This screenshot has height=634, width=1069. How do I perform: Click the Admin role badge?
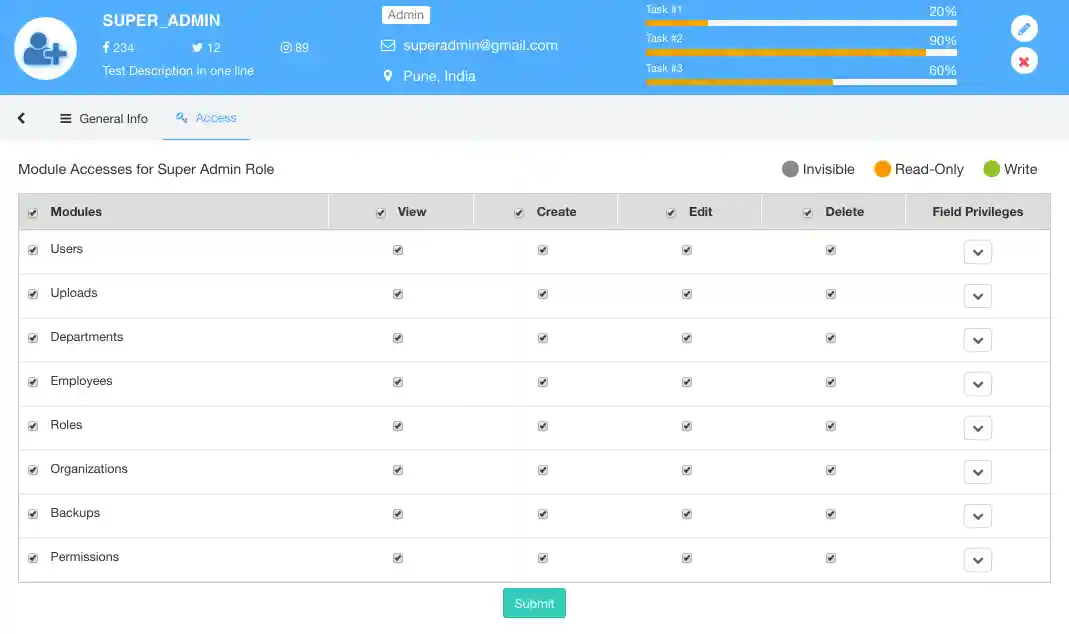click(x=406, y=15)
